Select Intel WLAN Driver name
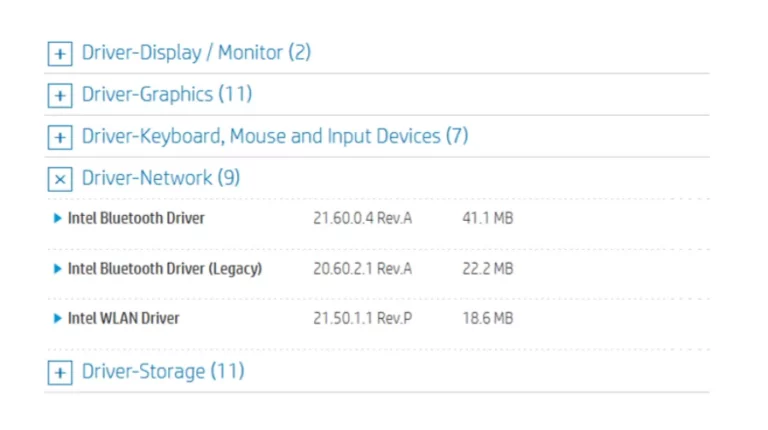Screen dimensions: 768x430 click(x=123, y=318)
